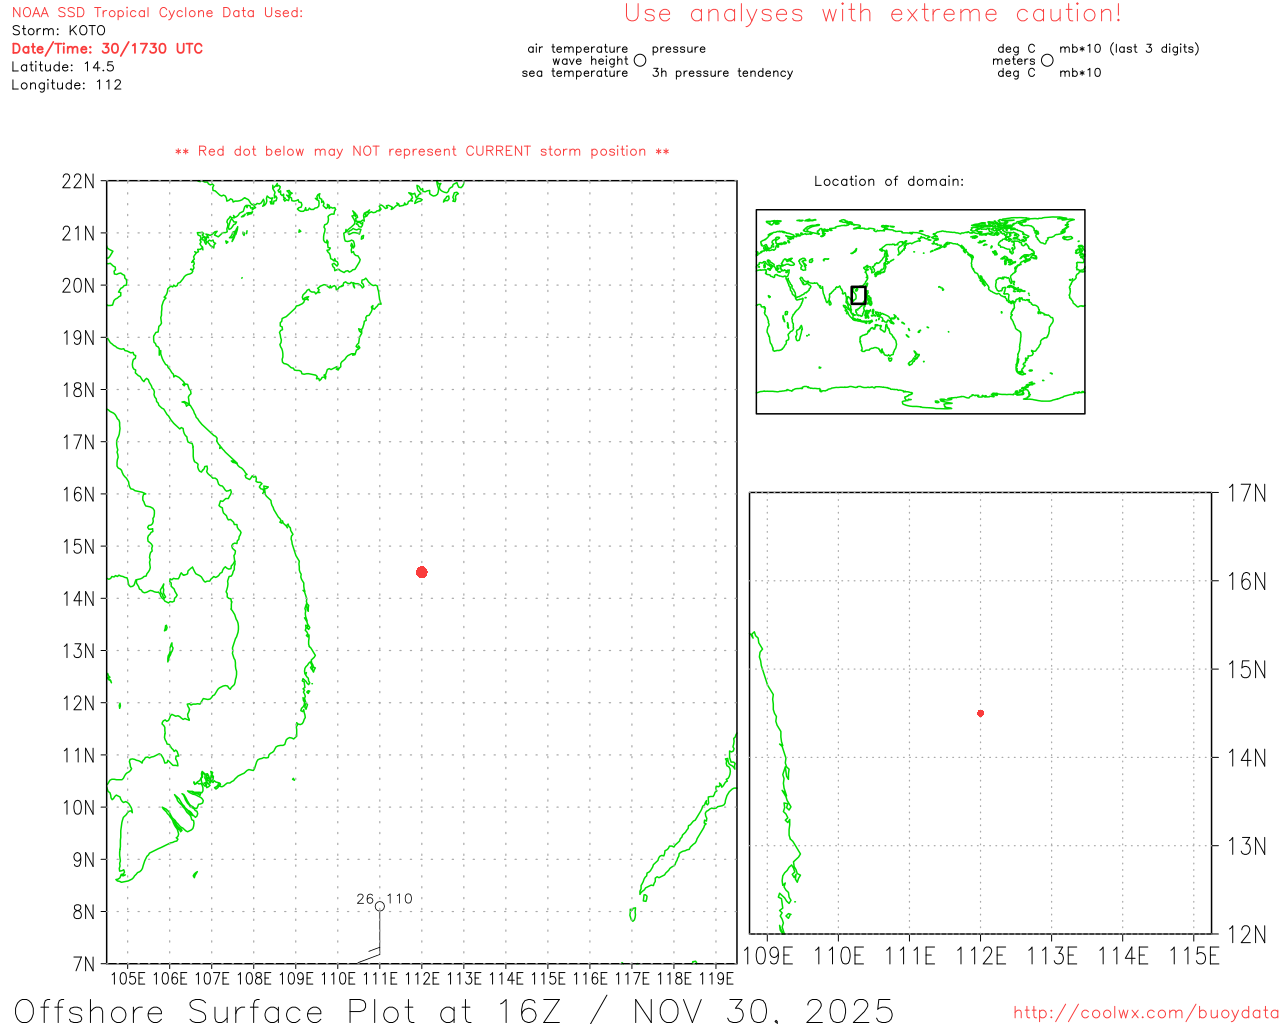Click the '17N' latitude label on inset map
Screen dimensions: 1280x1024
(x=1247, y=493)
